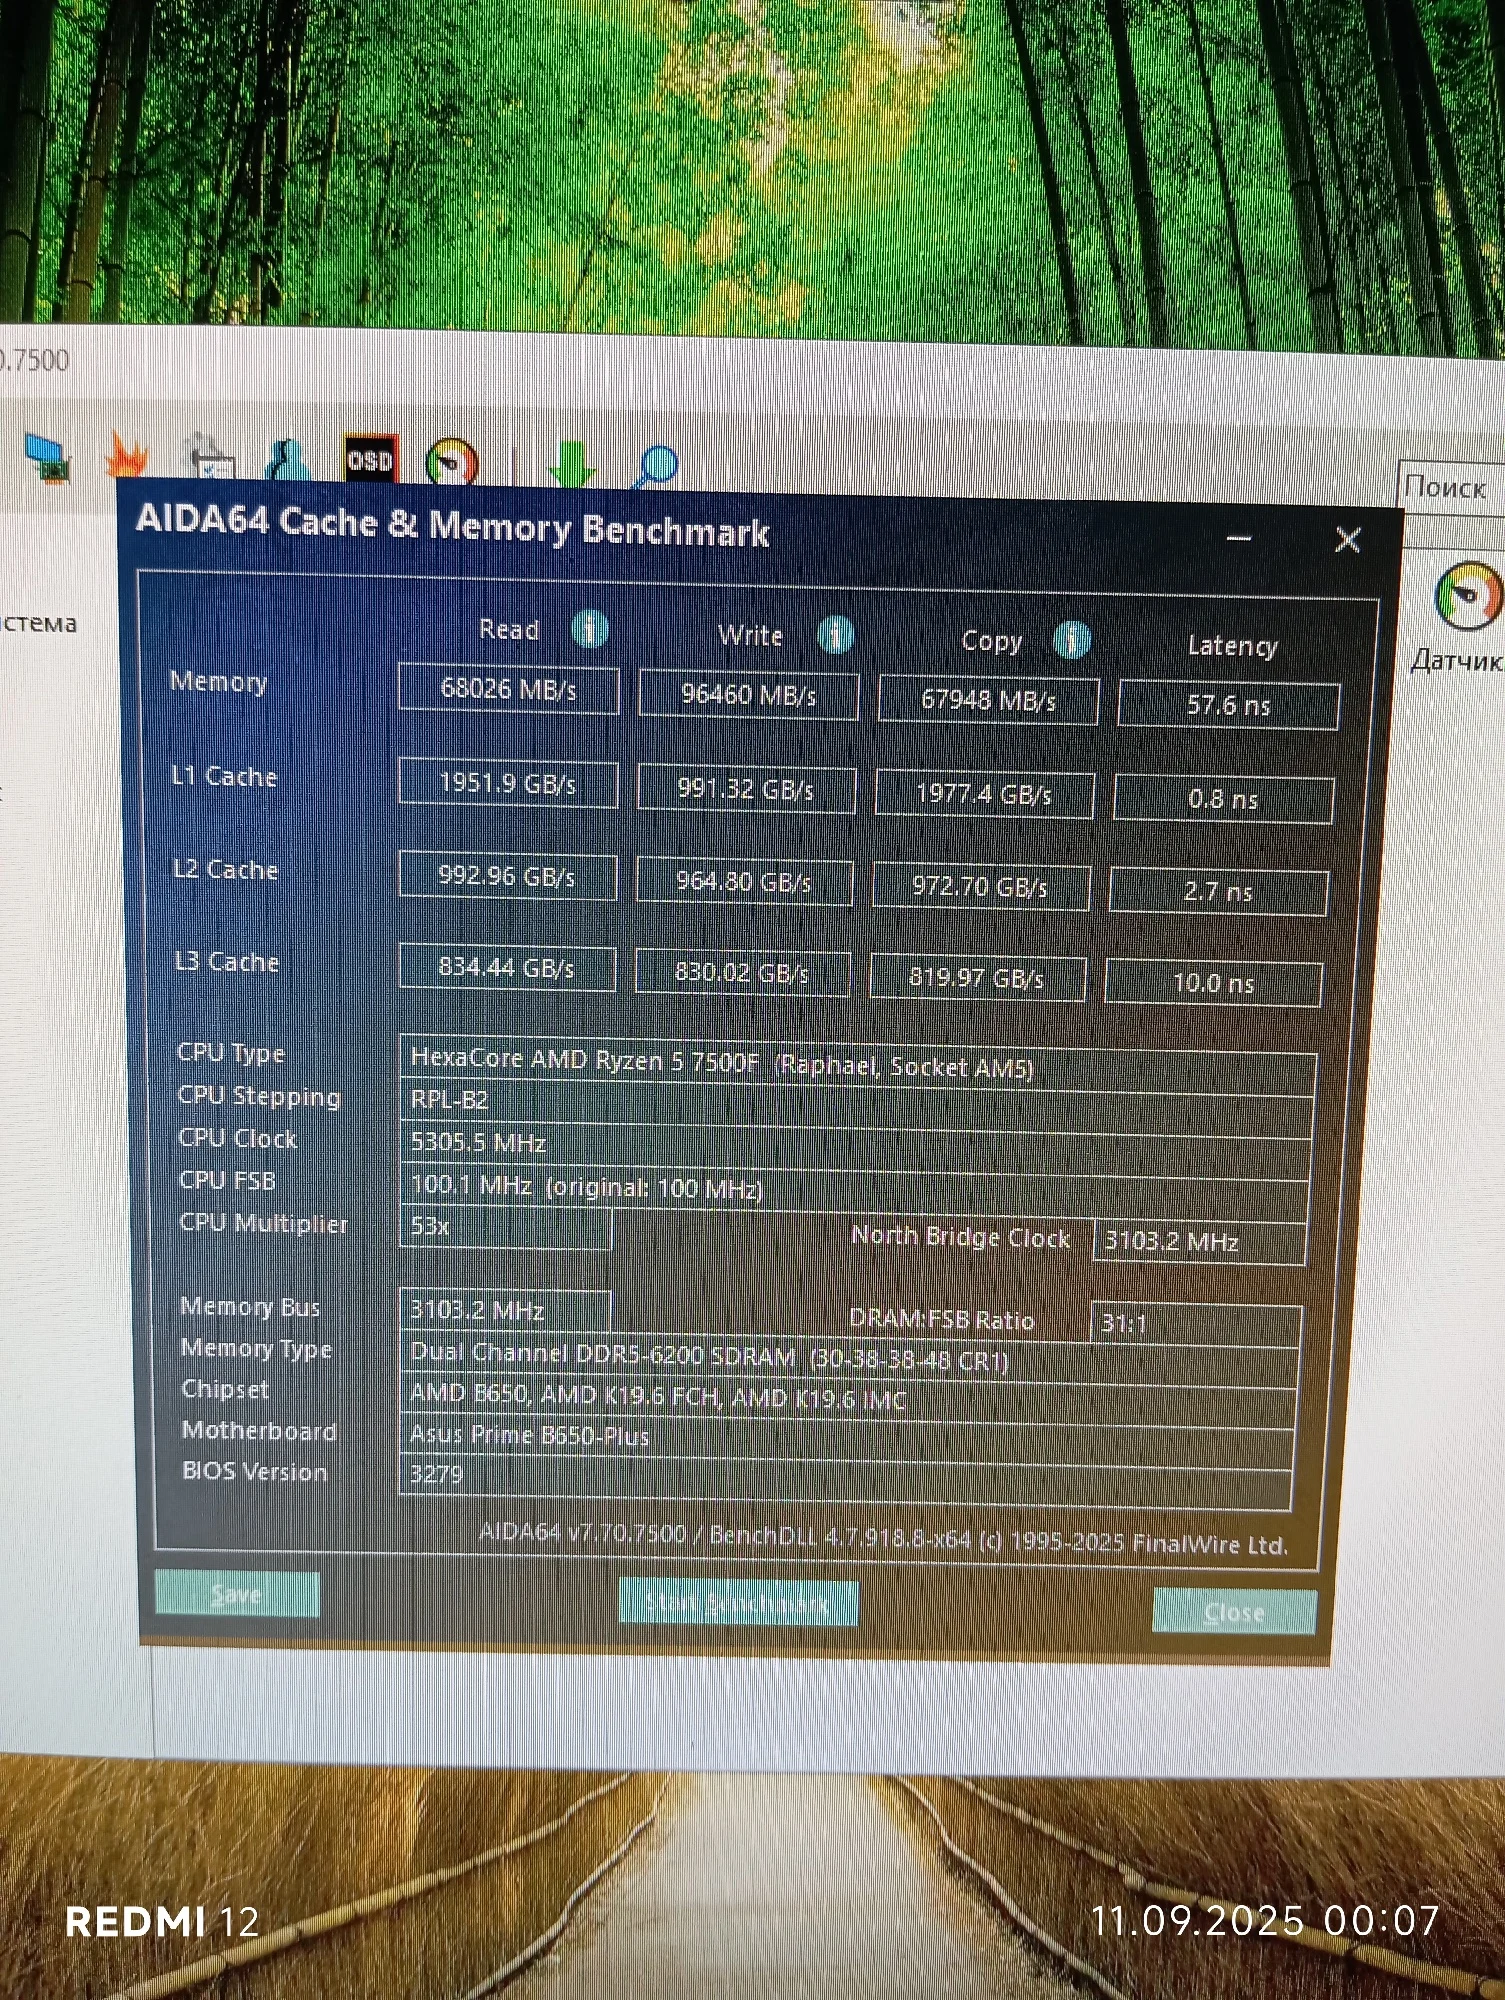1505x2000 pixels.
Task: Click the L1 Cache write value 991.32 GB/s
Action: click(746, 789)
